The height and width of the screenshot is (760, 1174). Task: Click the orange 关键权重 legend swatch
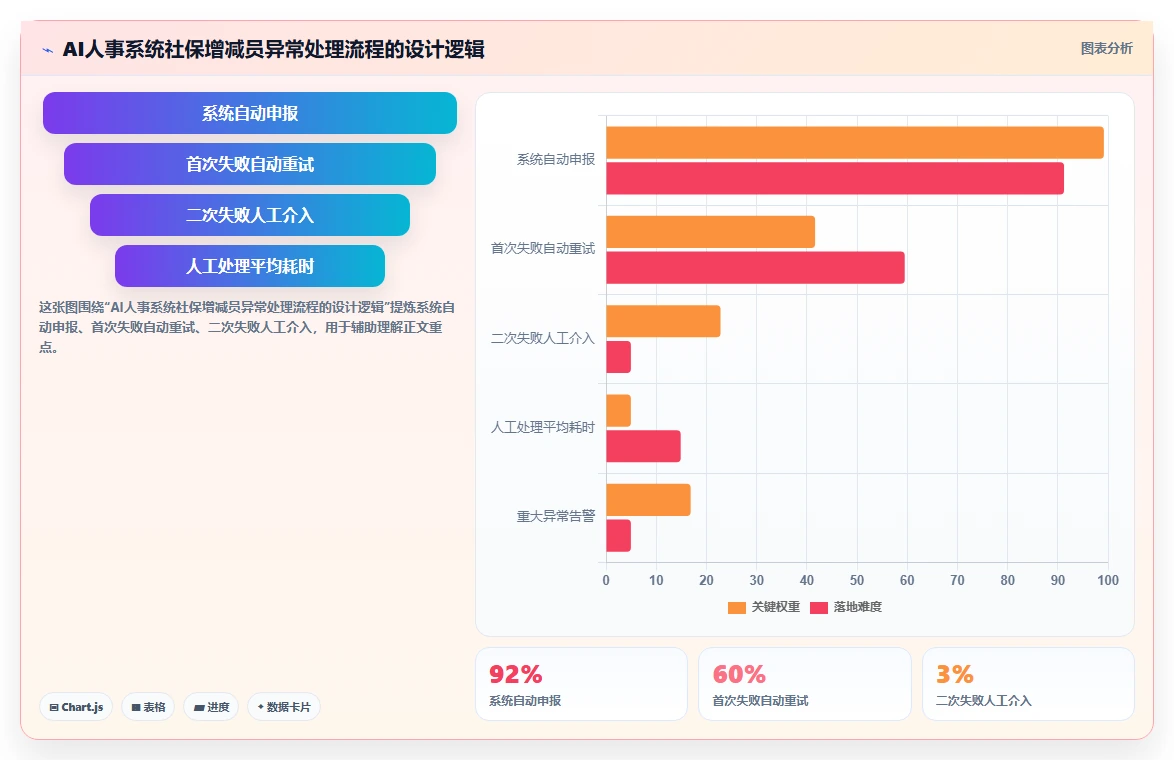[737, 607]
